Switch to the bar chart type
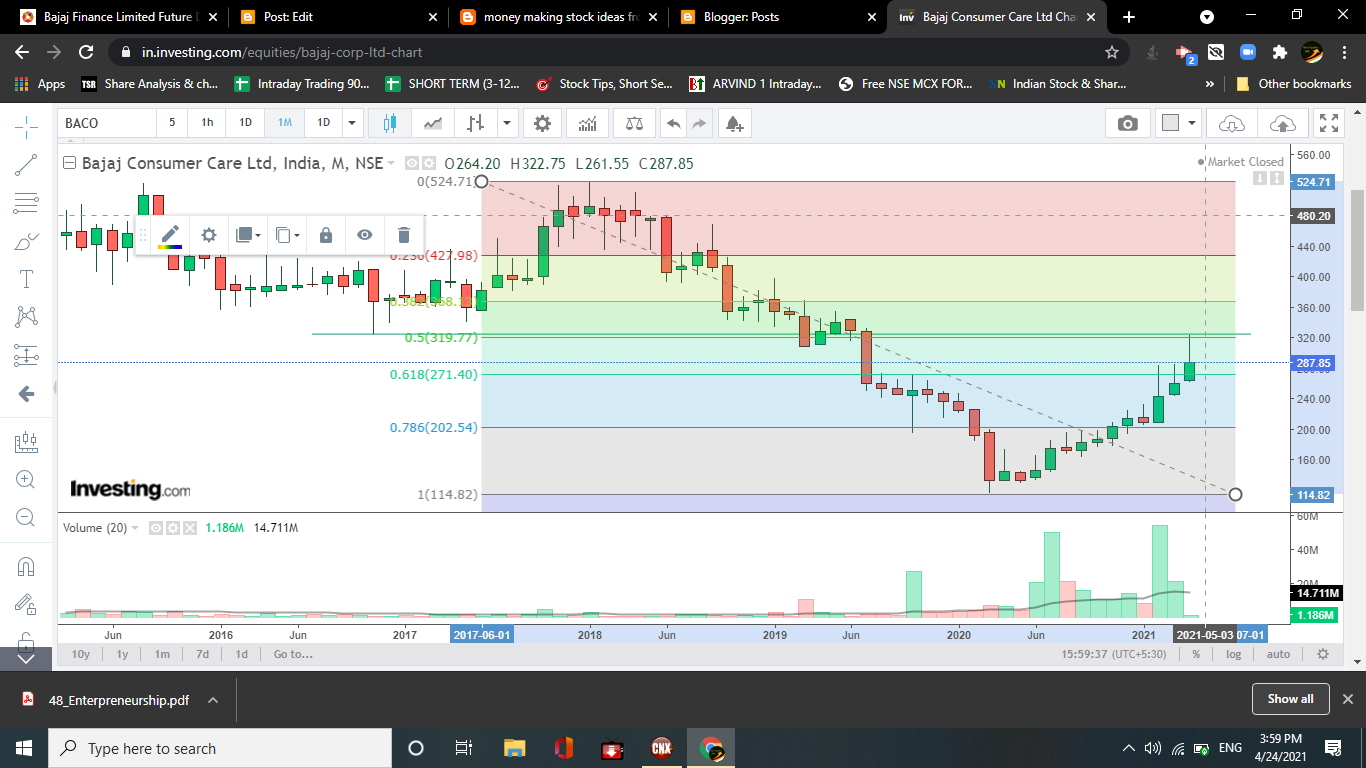Screen dimensions: 1366x768 coord(475,123)
